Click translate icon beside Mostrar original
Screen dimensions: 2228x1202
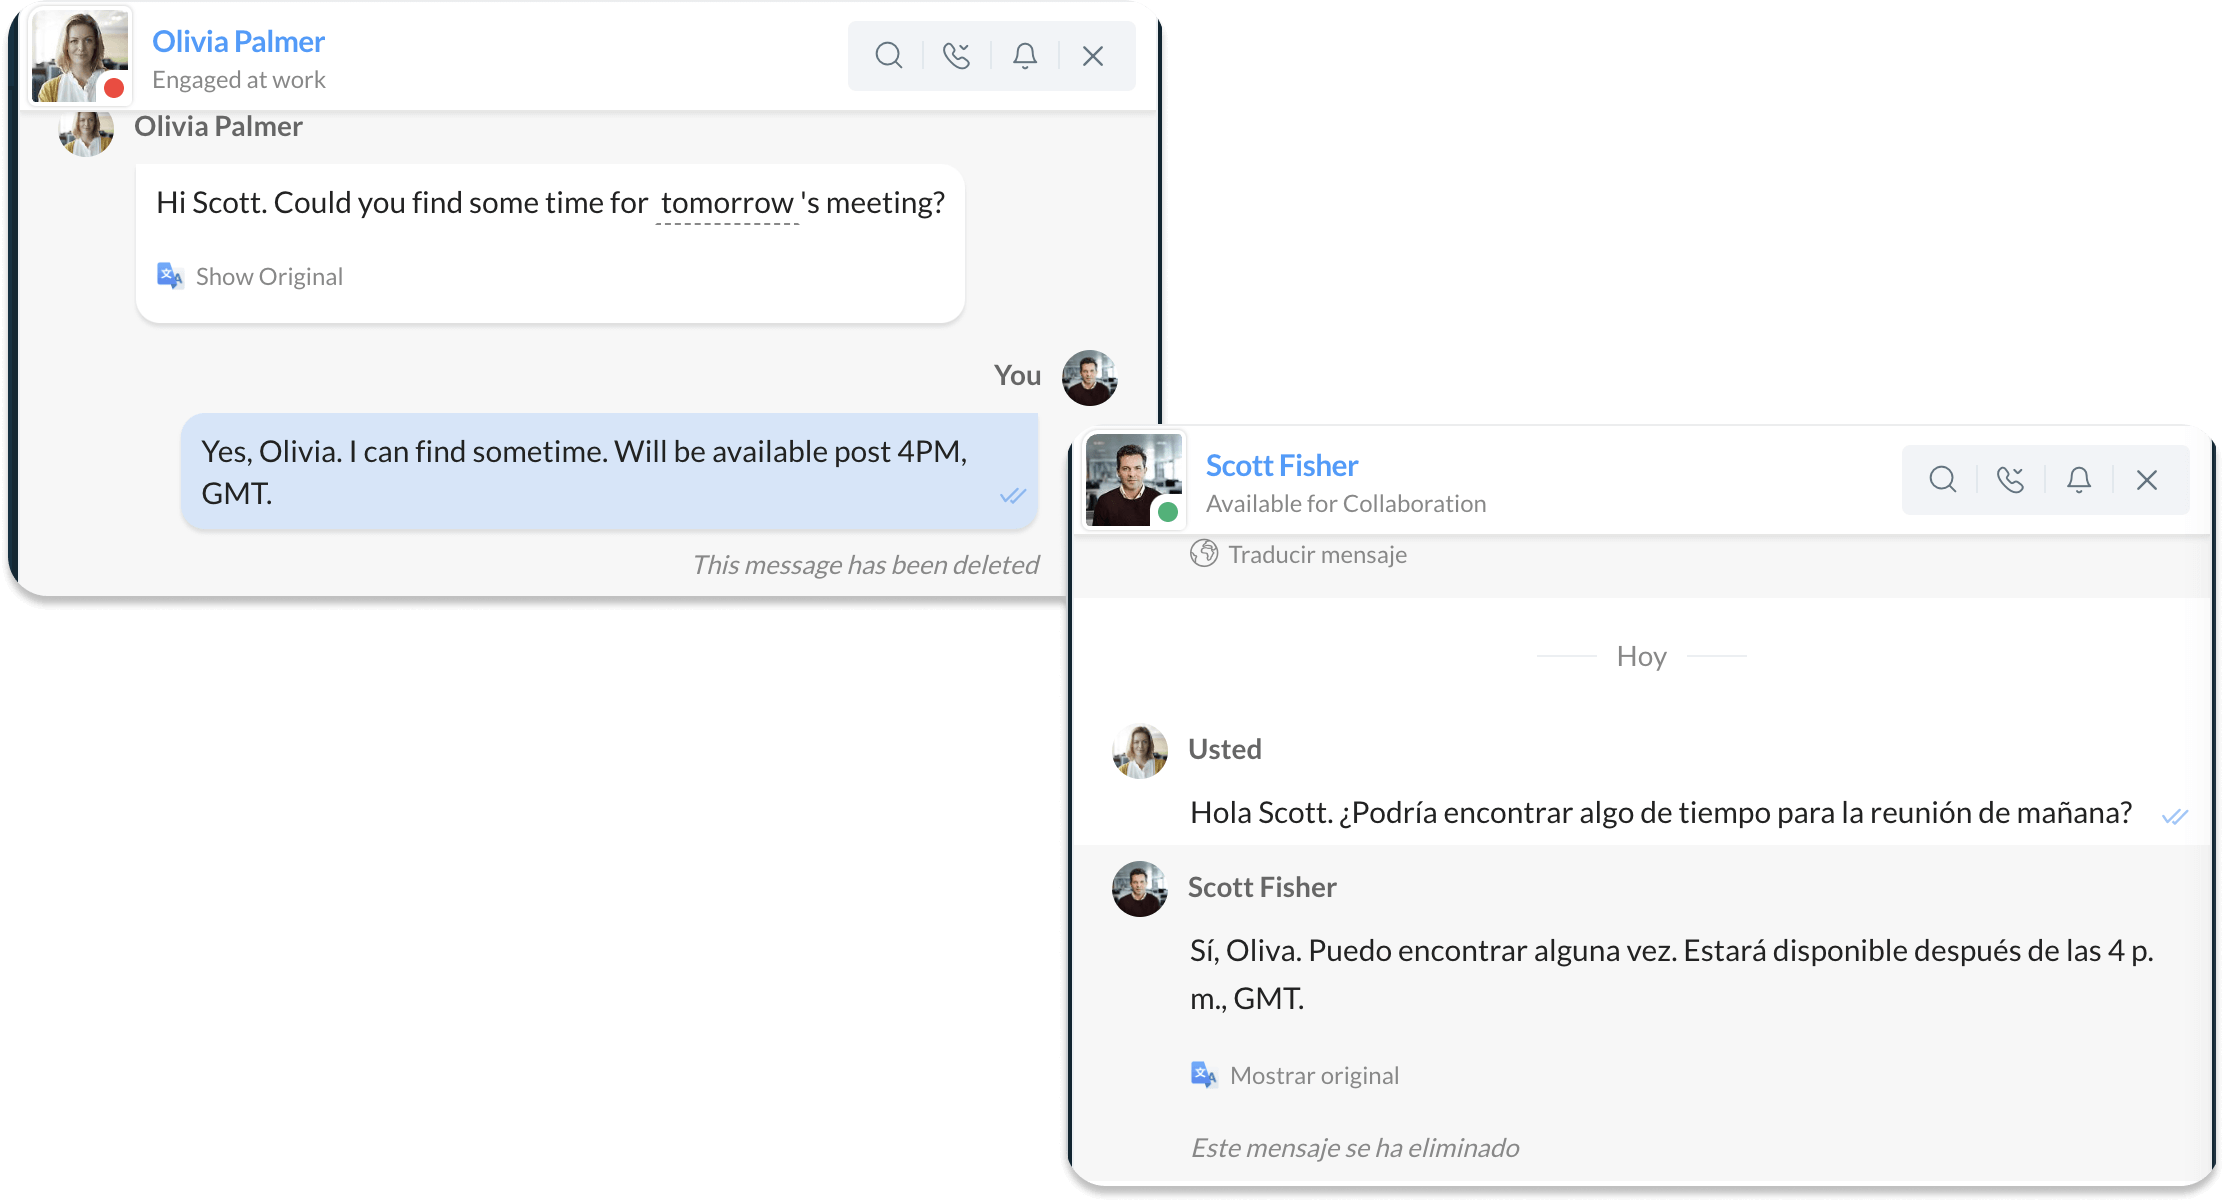point(1204,1075)
